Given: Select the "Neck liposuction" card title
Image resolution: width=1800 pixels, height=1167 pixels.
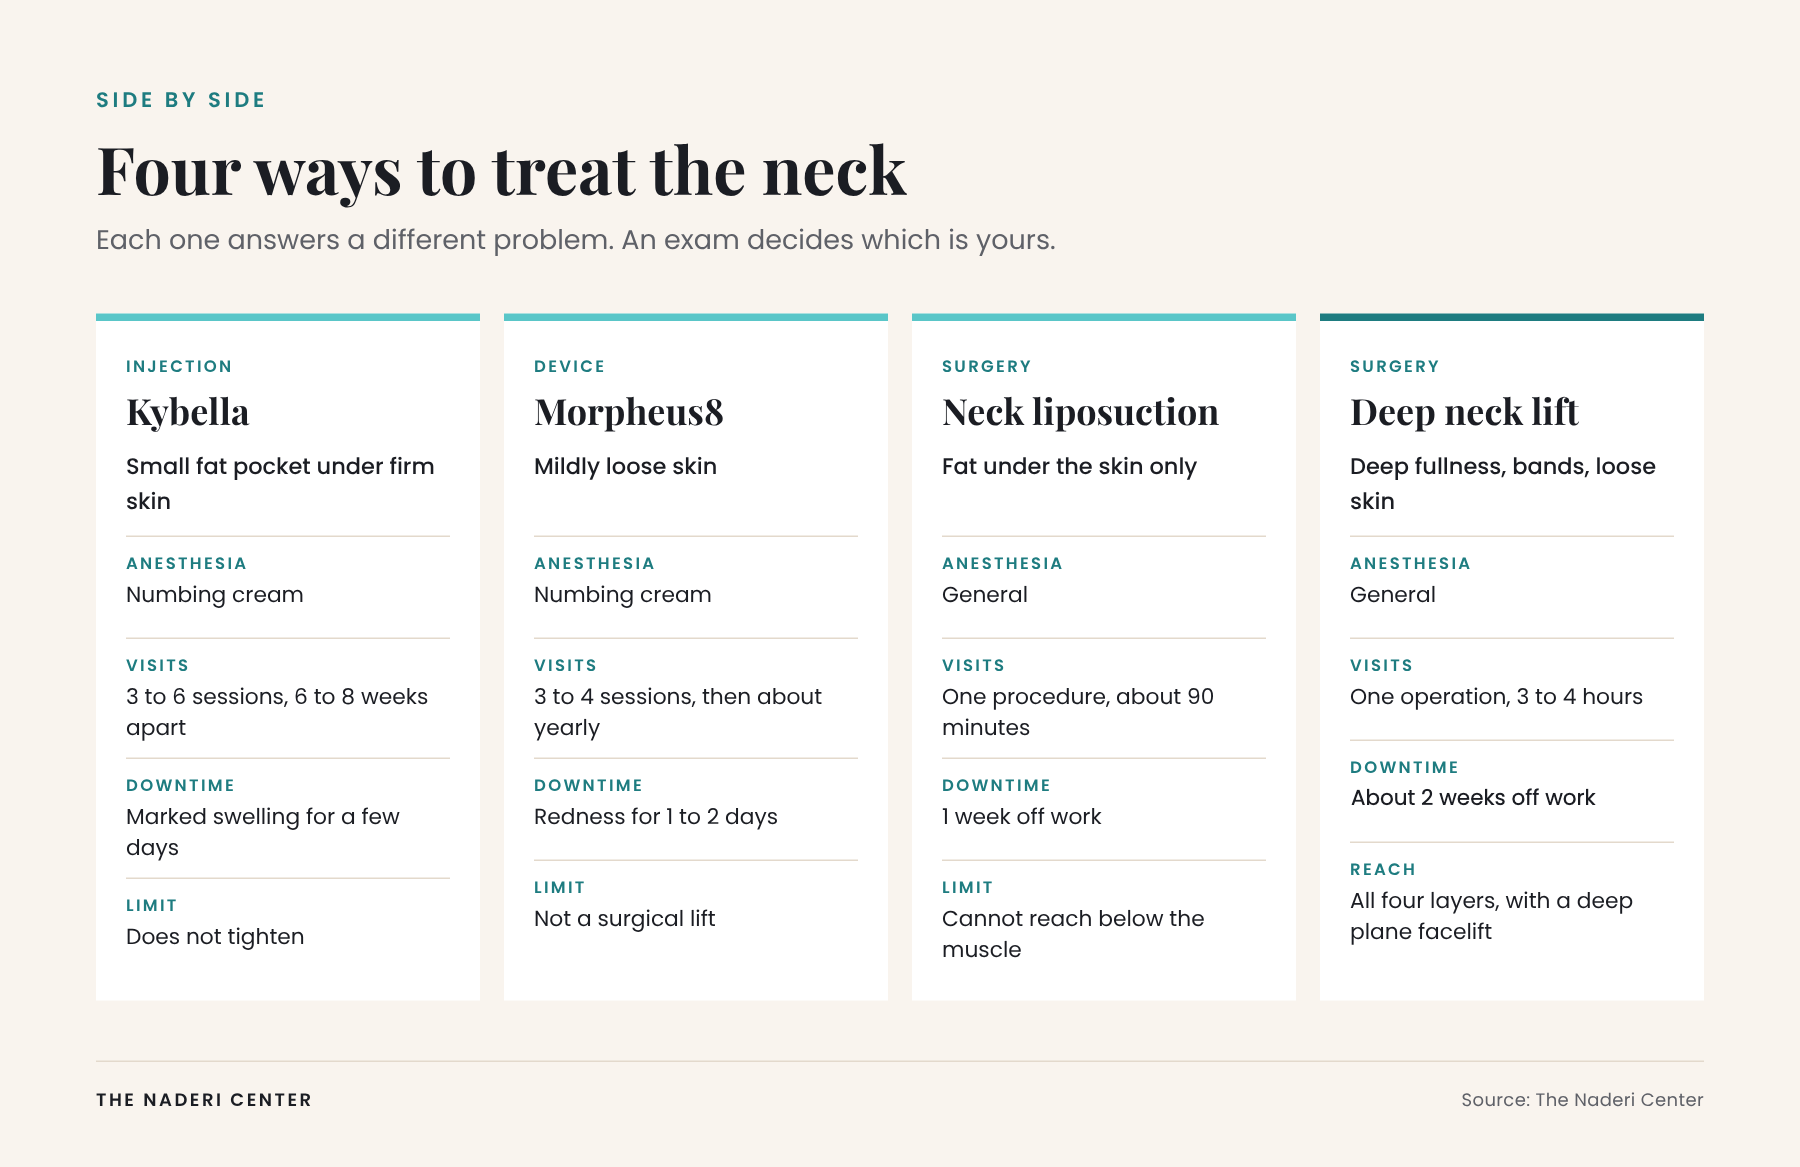Looking at the screenshot, I should tap(1081, 412).
